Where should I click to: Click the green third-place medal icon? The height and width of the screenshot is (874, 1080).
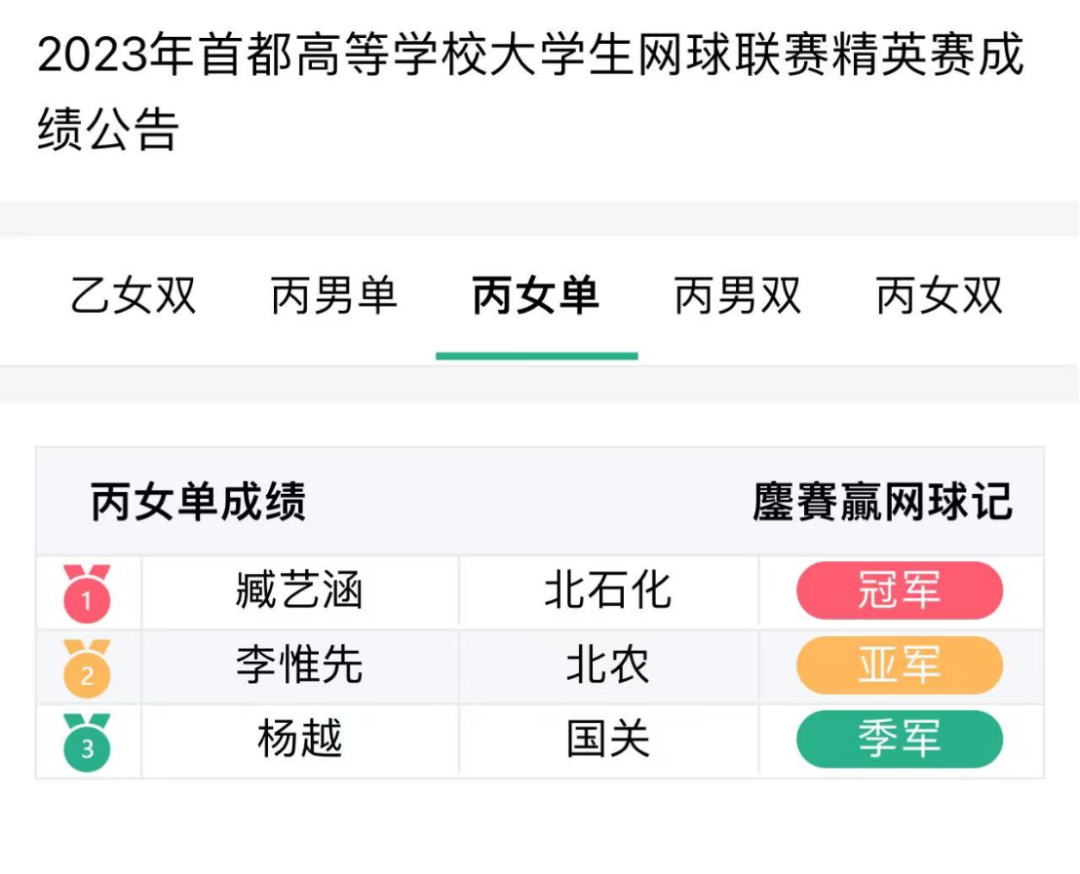tap(87, 742)
